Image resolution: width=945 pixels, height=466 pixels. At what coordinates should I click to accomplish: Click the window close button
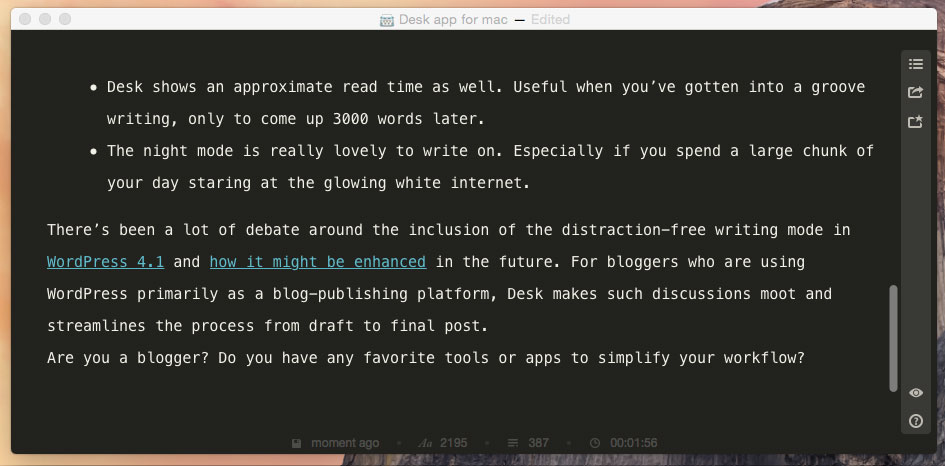pos(25,19)
